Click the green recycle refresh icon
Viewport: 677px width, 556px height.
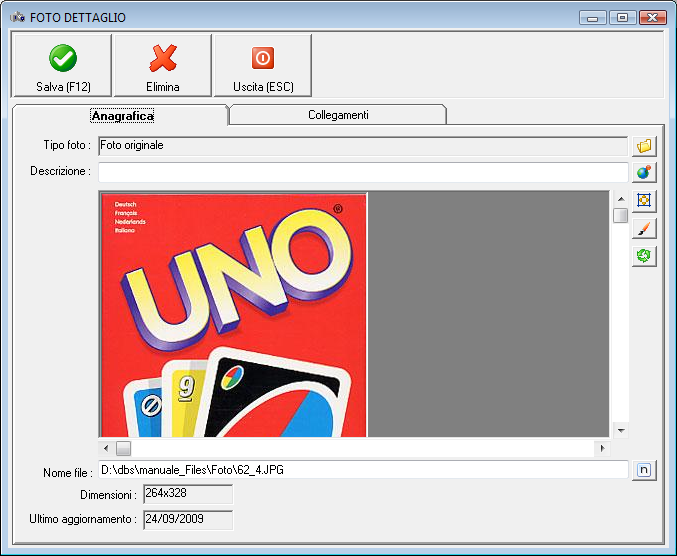tap(644, 256)
